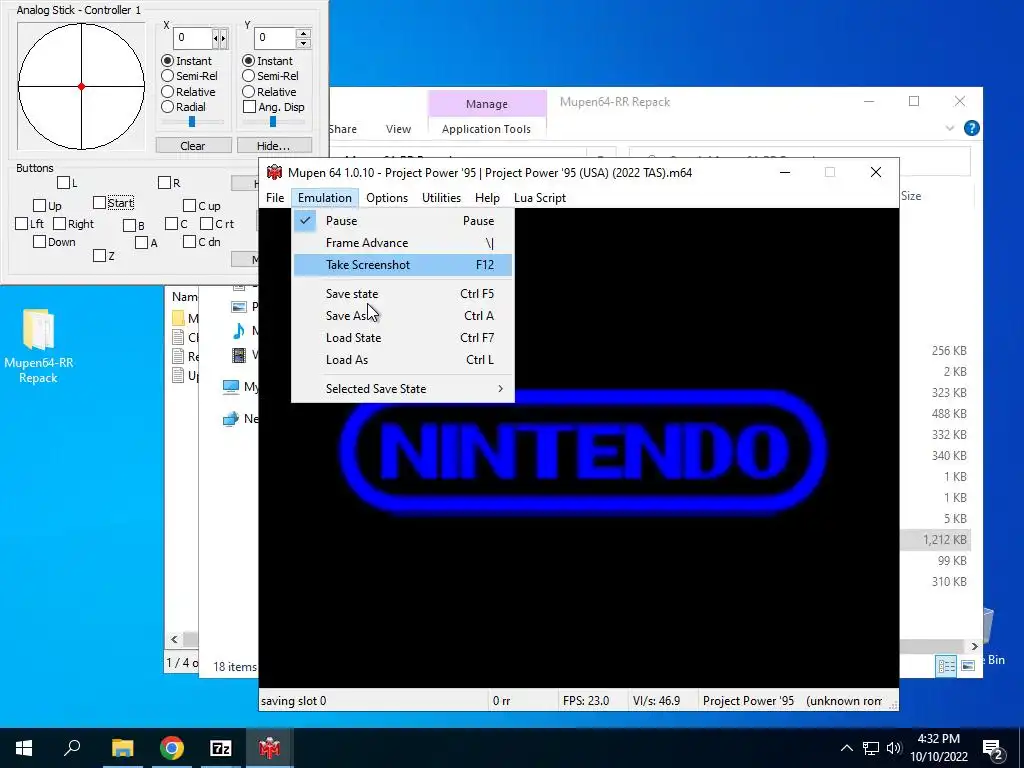
Task: Show hidden system tray icons
Action: click(846, 748)
